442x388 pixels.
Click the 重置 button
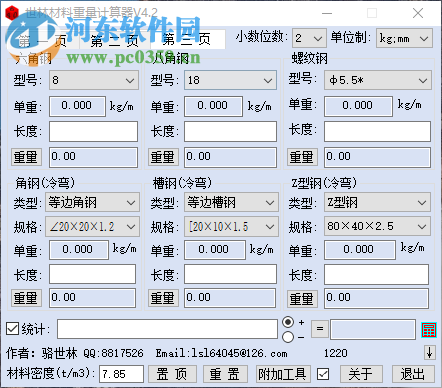click(225, 374)
